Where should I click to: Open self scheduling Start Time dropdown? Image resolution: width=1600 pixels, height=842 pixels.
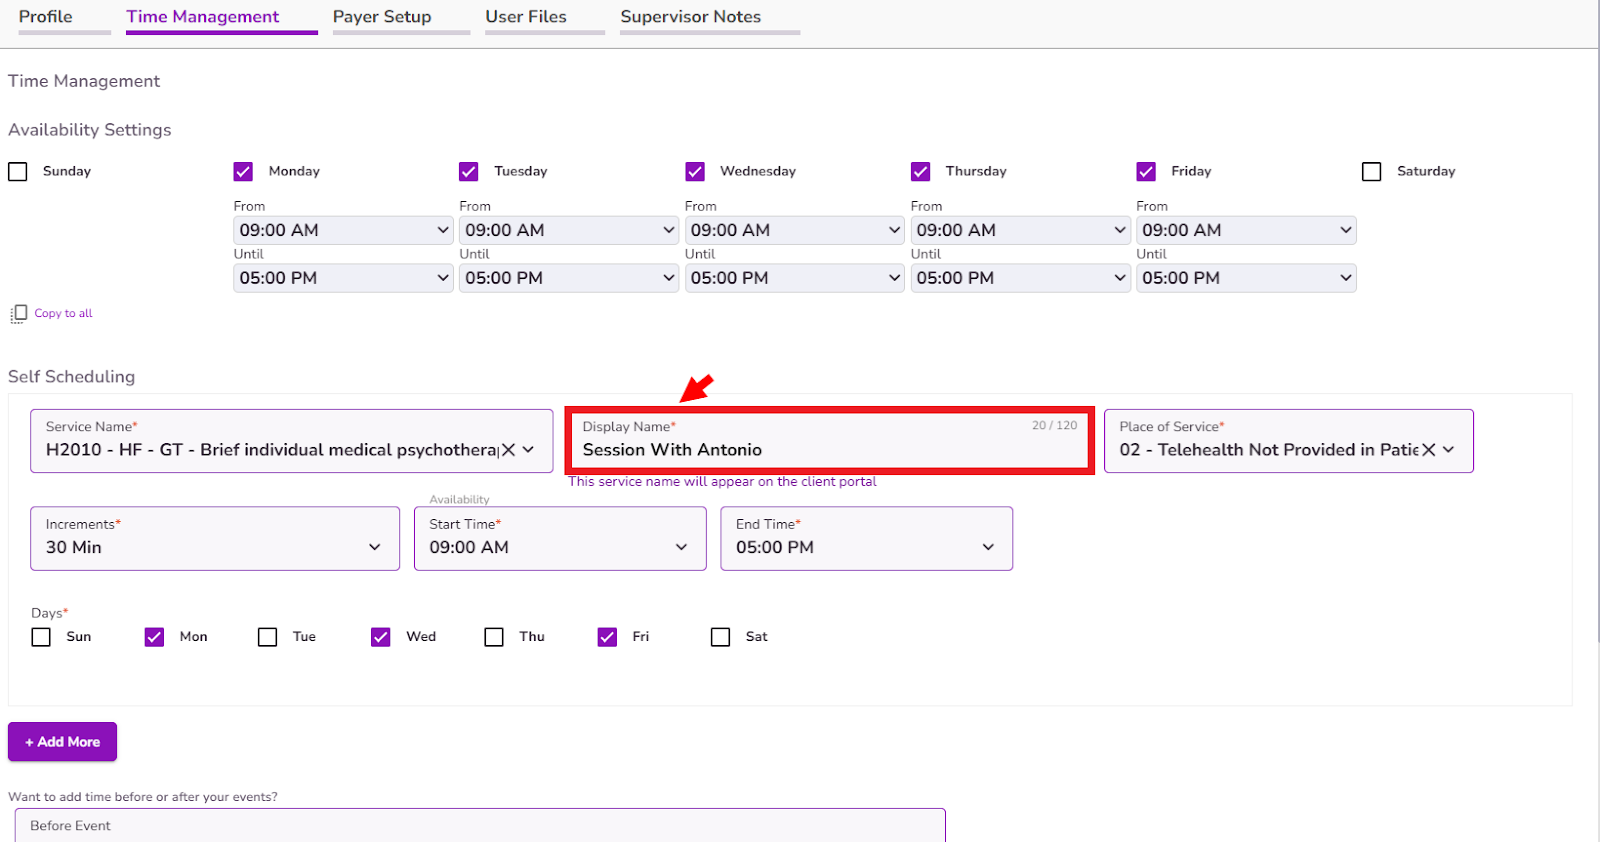pyautogui.click(x=560, y=538)
